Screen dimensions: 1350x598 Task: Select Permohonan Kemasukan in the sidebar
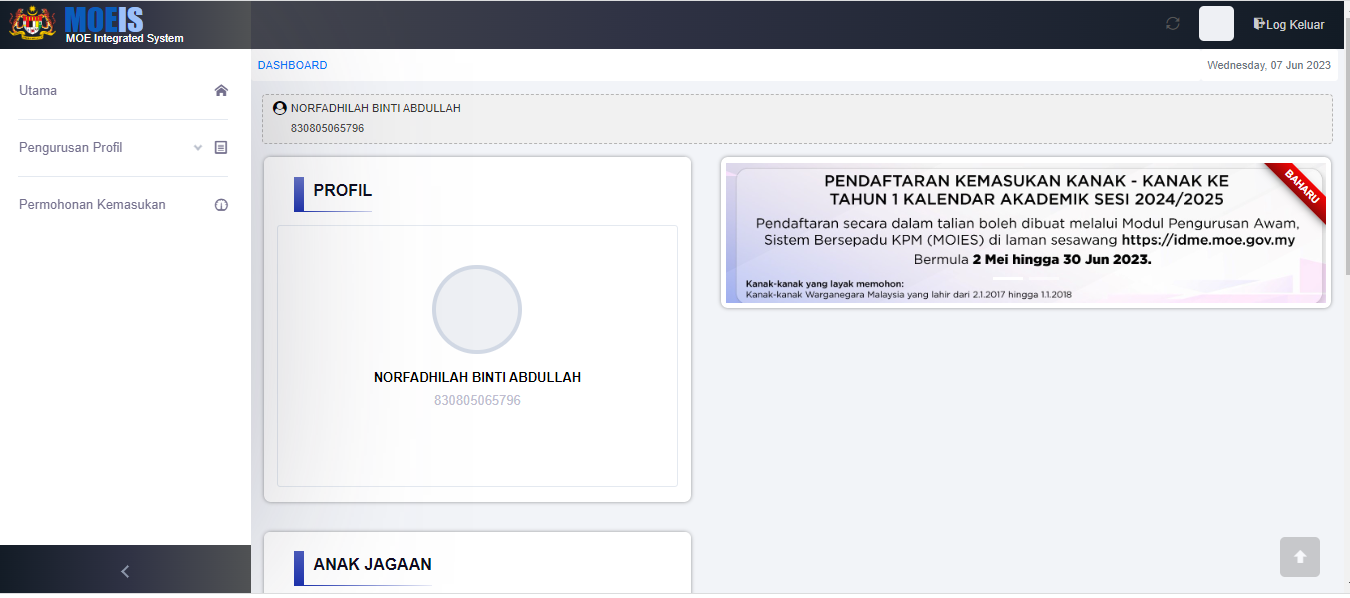coord(92,205)
